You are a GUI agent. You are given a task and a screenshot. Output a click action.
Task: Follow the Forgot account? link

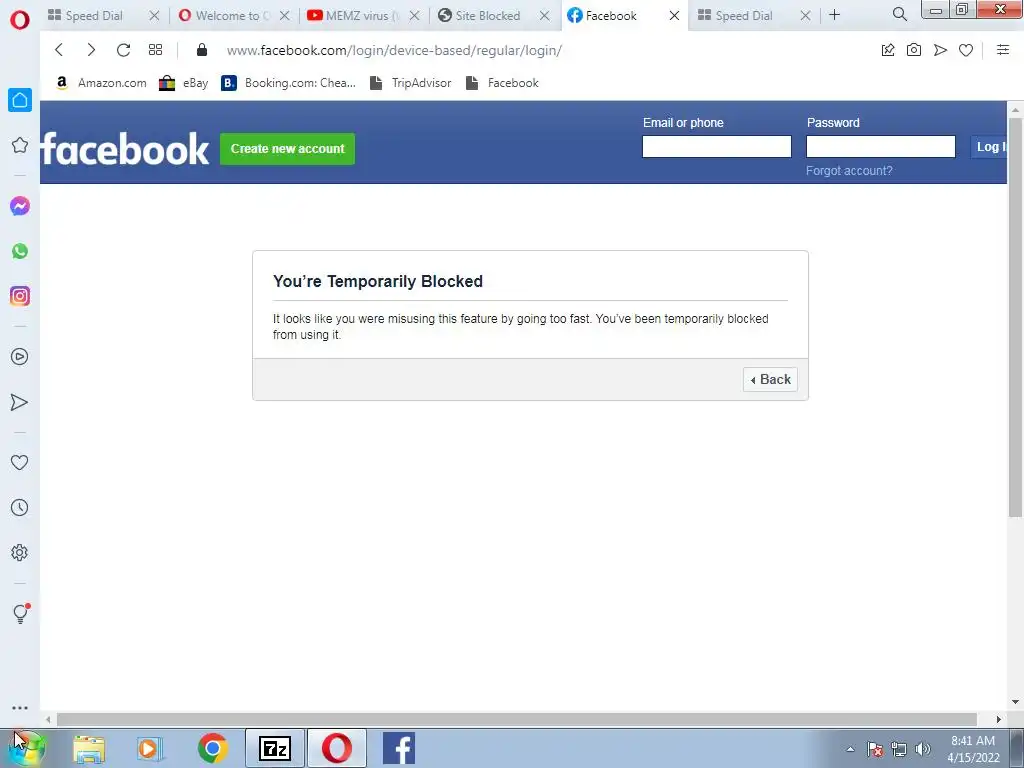[x=849, y=170]
